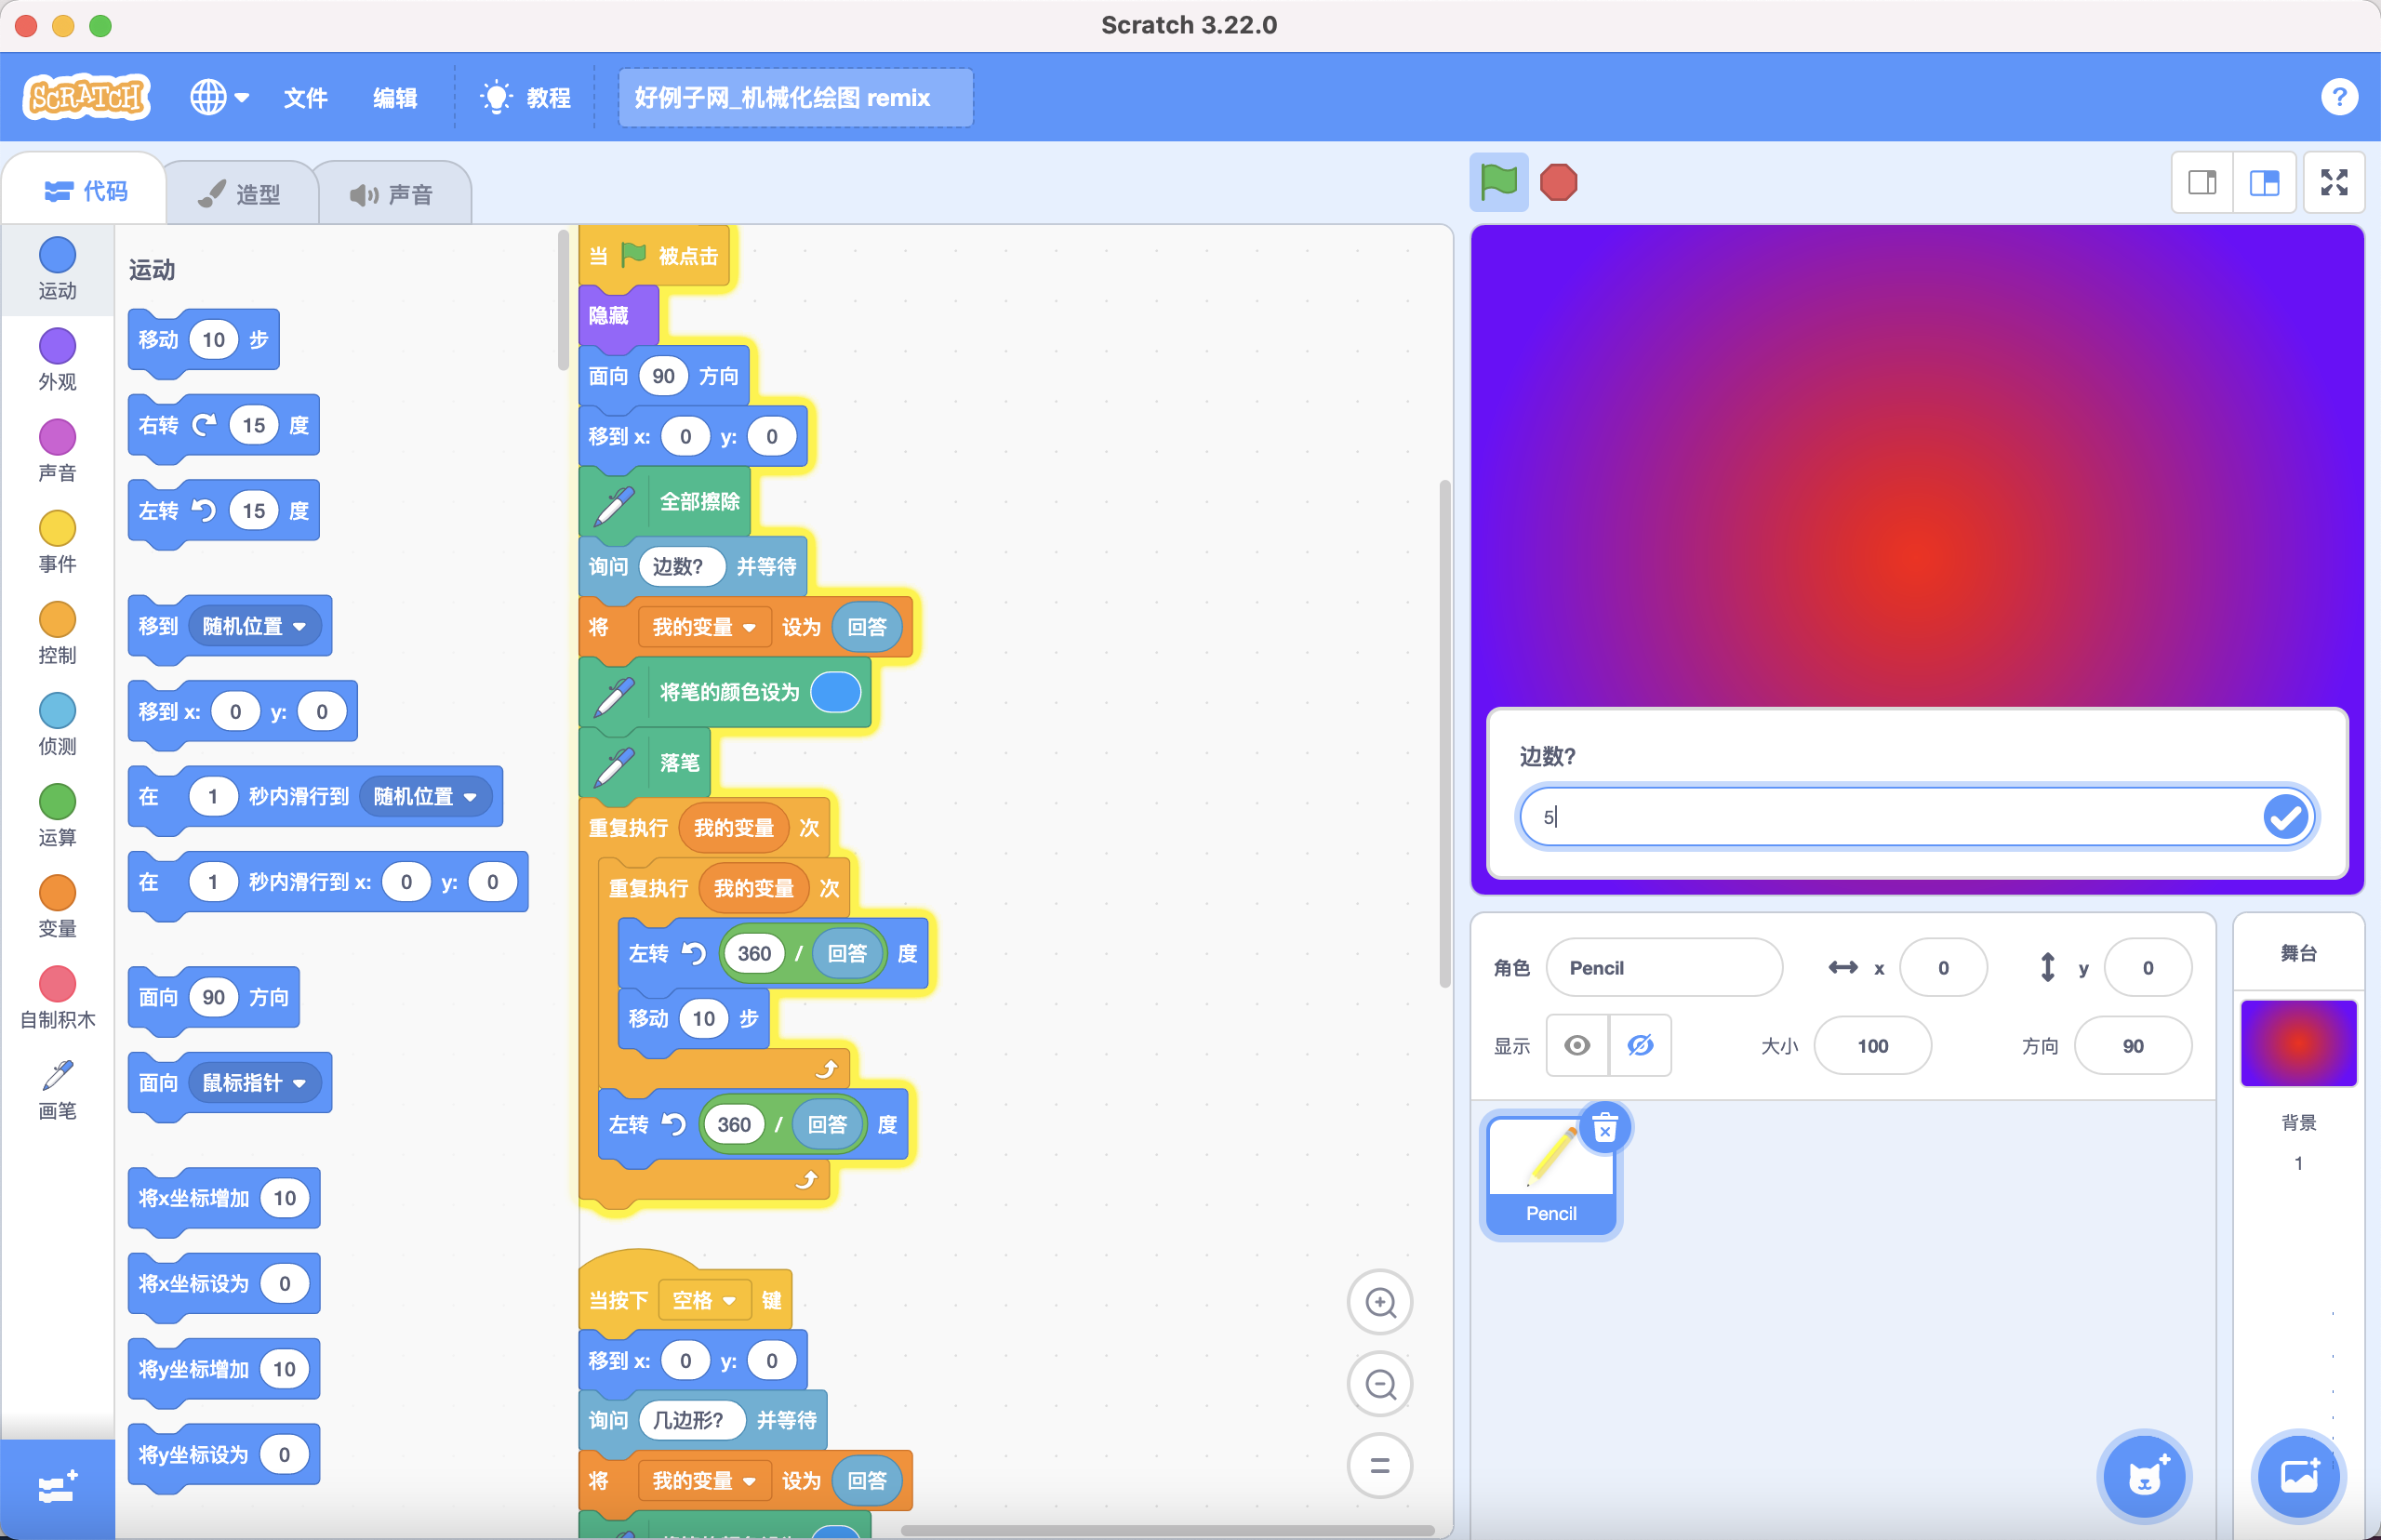
Task: Click the 左转 15 度 palette block
Action: coord(224,511)
